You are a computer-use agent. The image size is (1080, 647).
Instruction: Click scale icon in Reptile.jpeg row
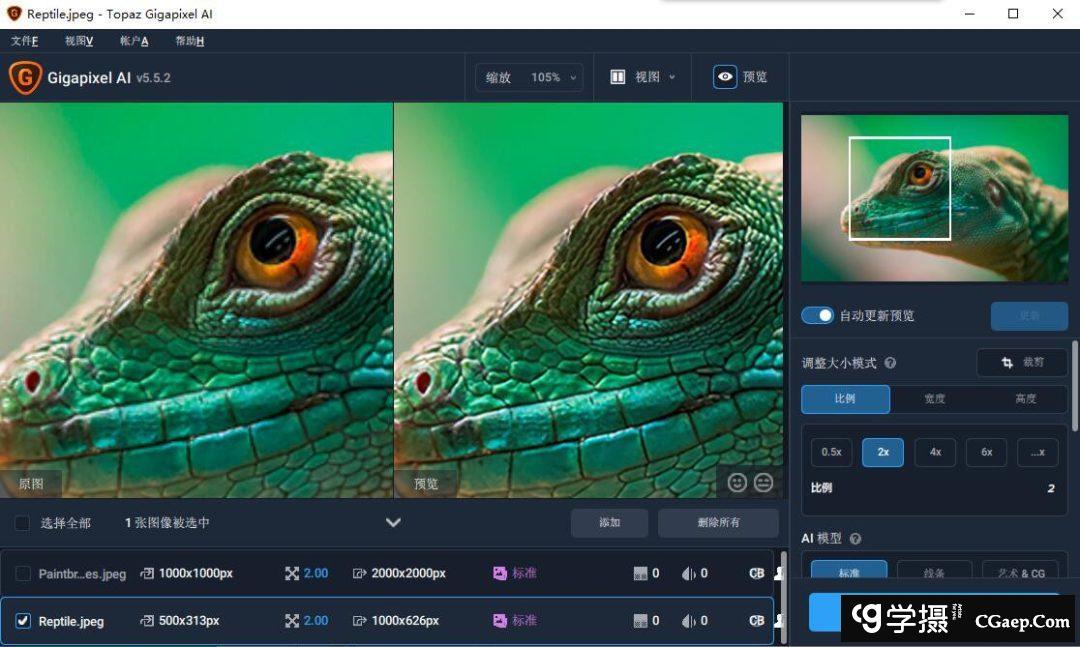292,621
